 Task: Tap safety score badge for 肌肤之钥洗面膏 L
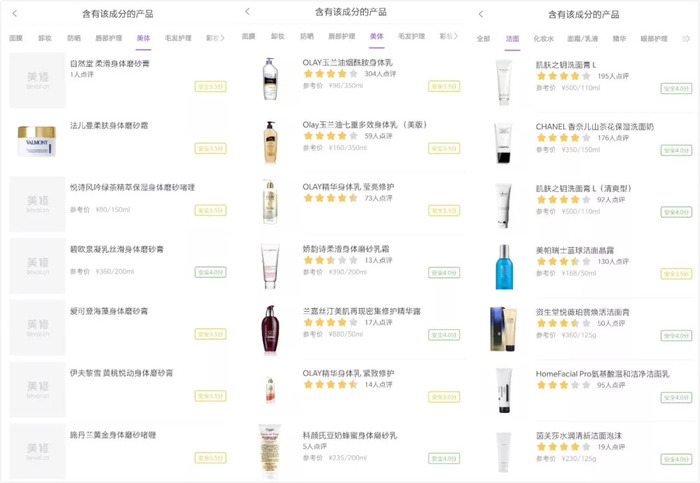(x=676, y=88)
